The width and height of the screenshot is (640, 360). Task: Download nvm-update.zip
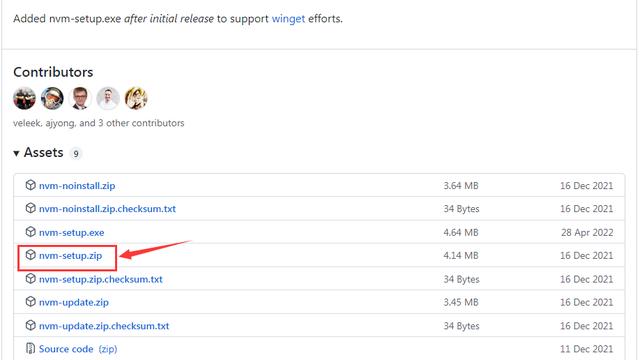point(74,303)
